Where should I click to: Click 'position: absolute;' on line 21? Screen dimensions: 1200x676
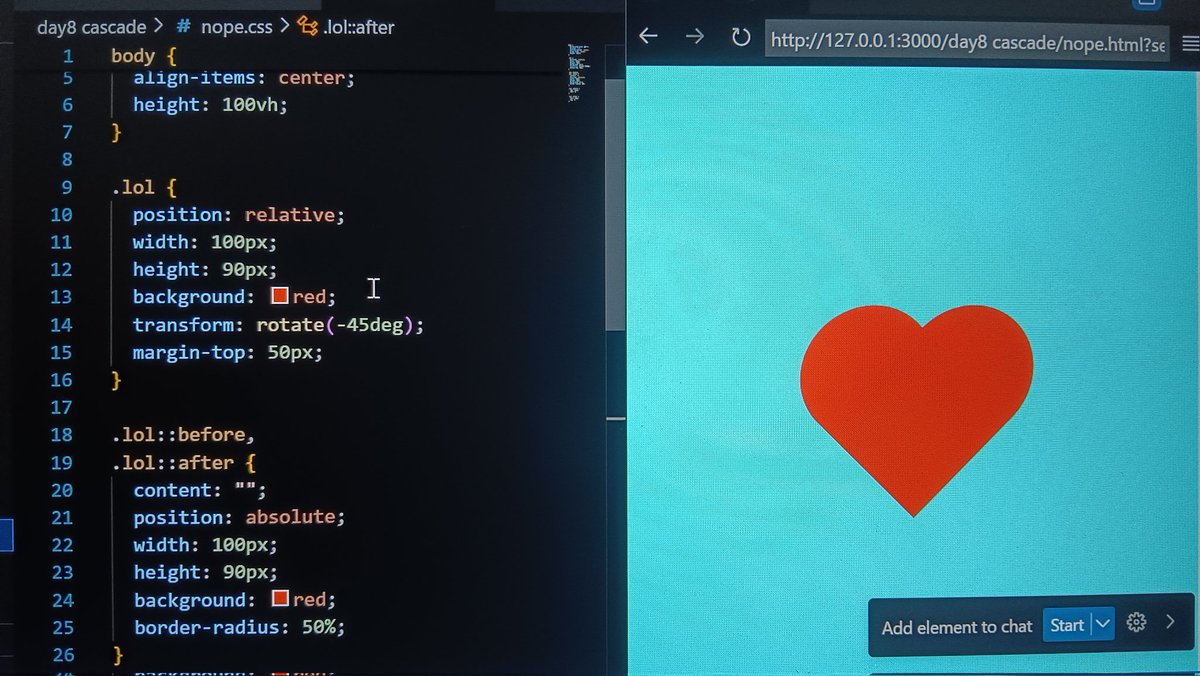[238, 517]
